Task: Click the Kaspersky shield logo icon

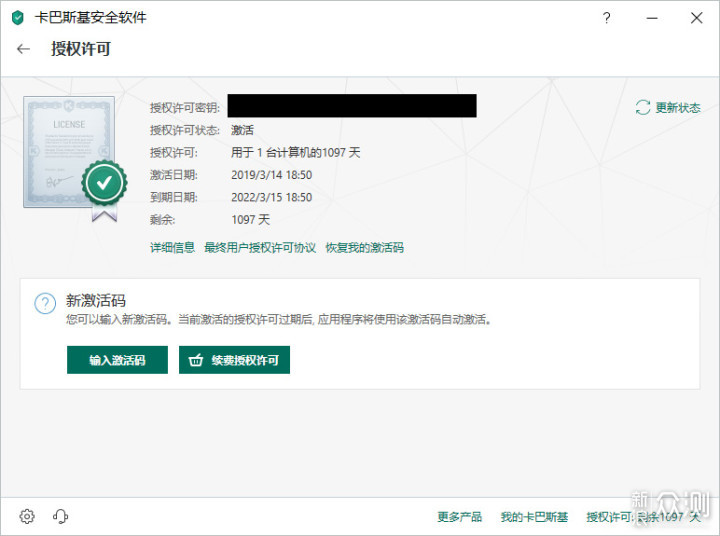Action: click(x=17, y=18)
